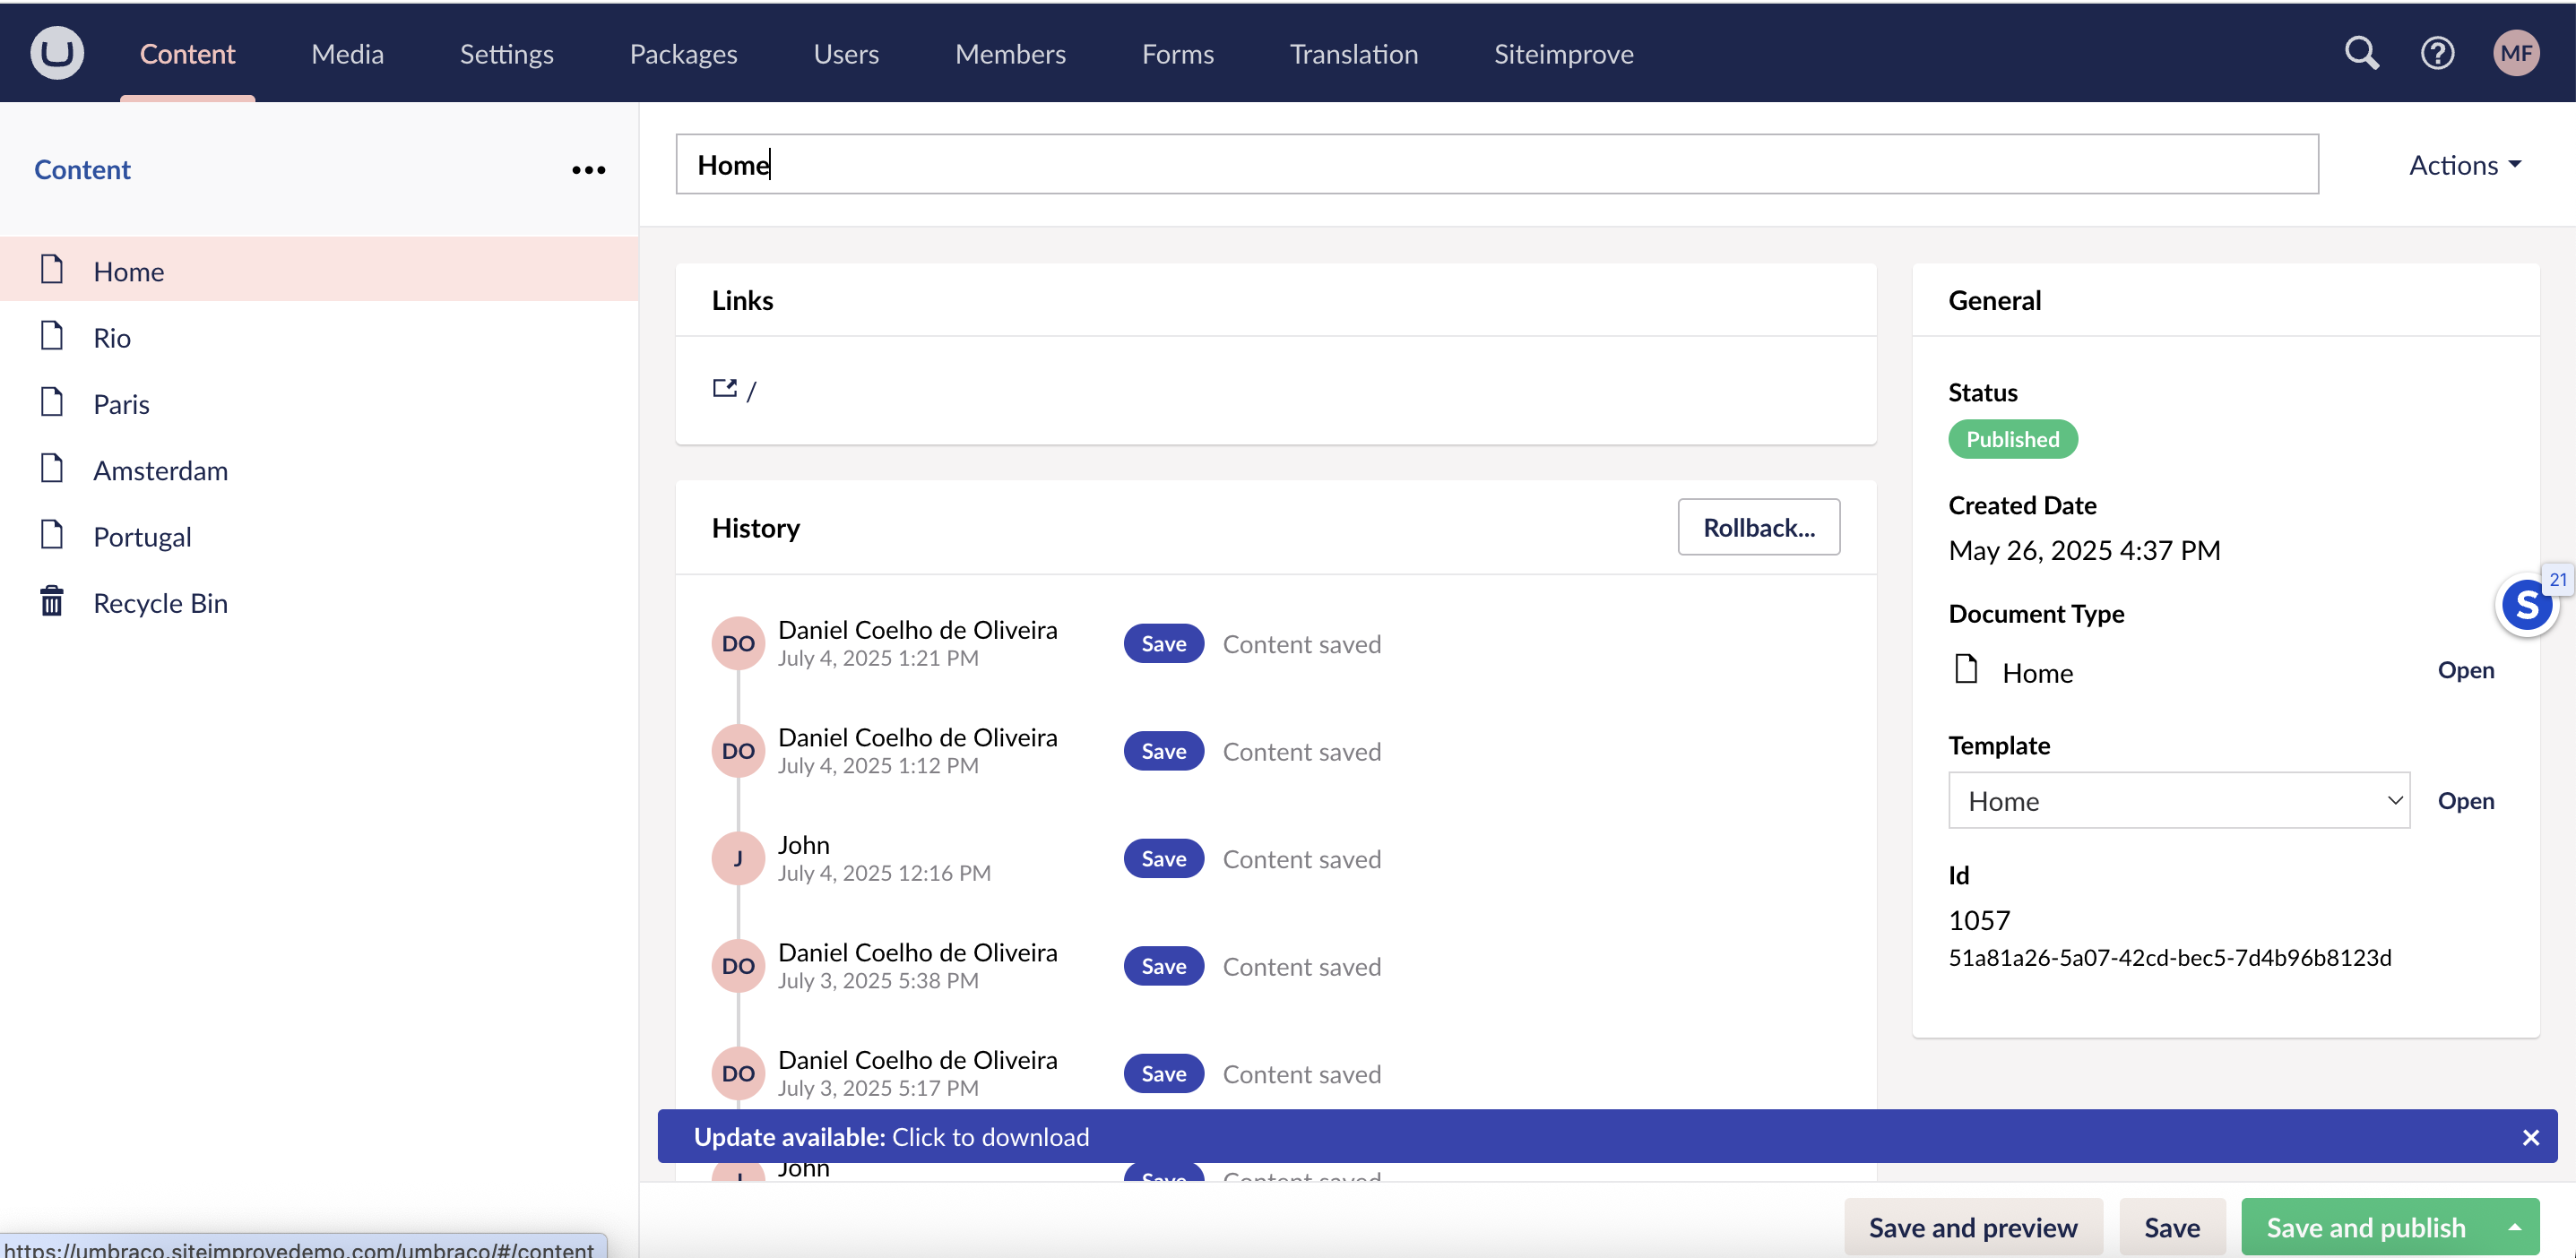Switch to the Media section
This screenshot has height=1258, width=2576.
click(347, 54)
